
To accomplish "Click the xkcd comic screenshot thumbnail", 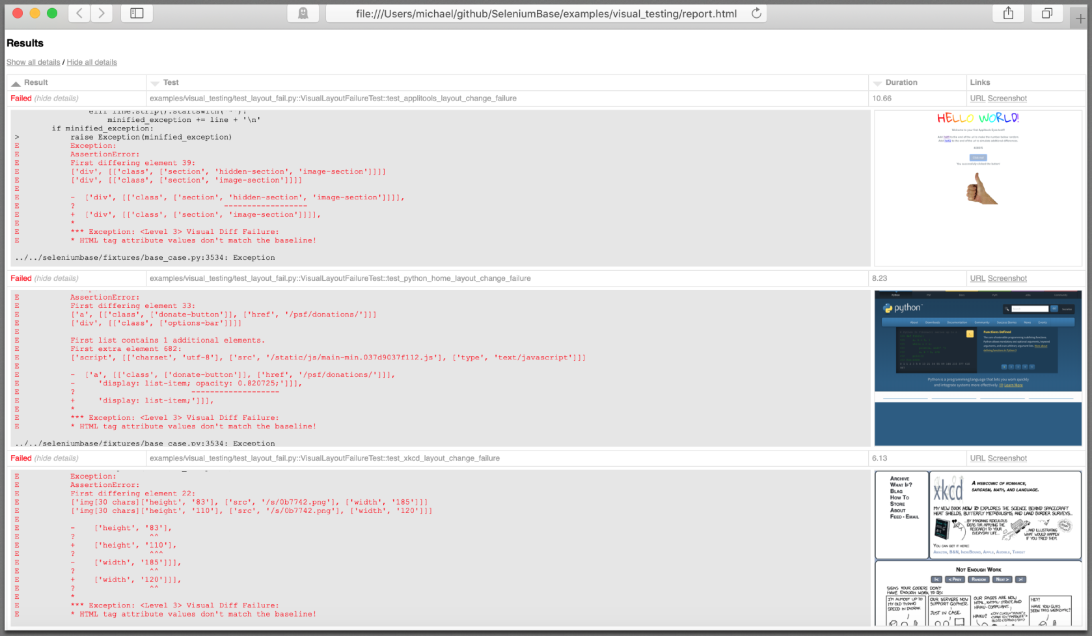I will tap(977, 550).
